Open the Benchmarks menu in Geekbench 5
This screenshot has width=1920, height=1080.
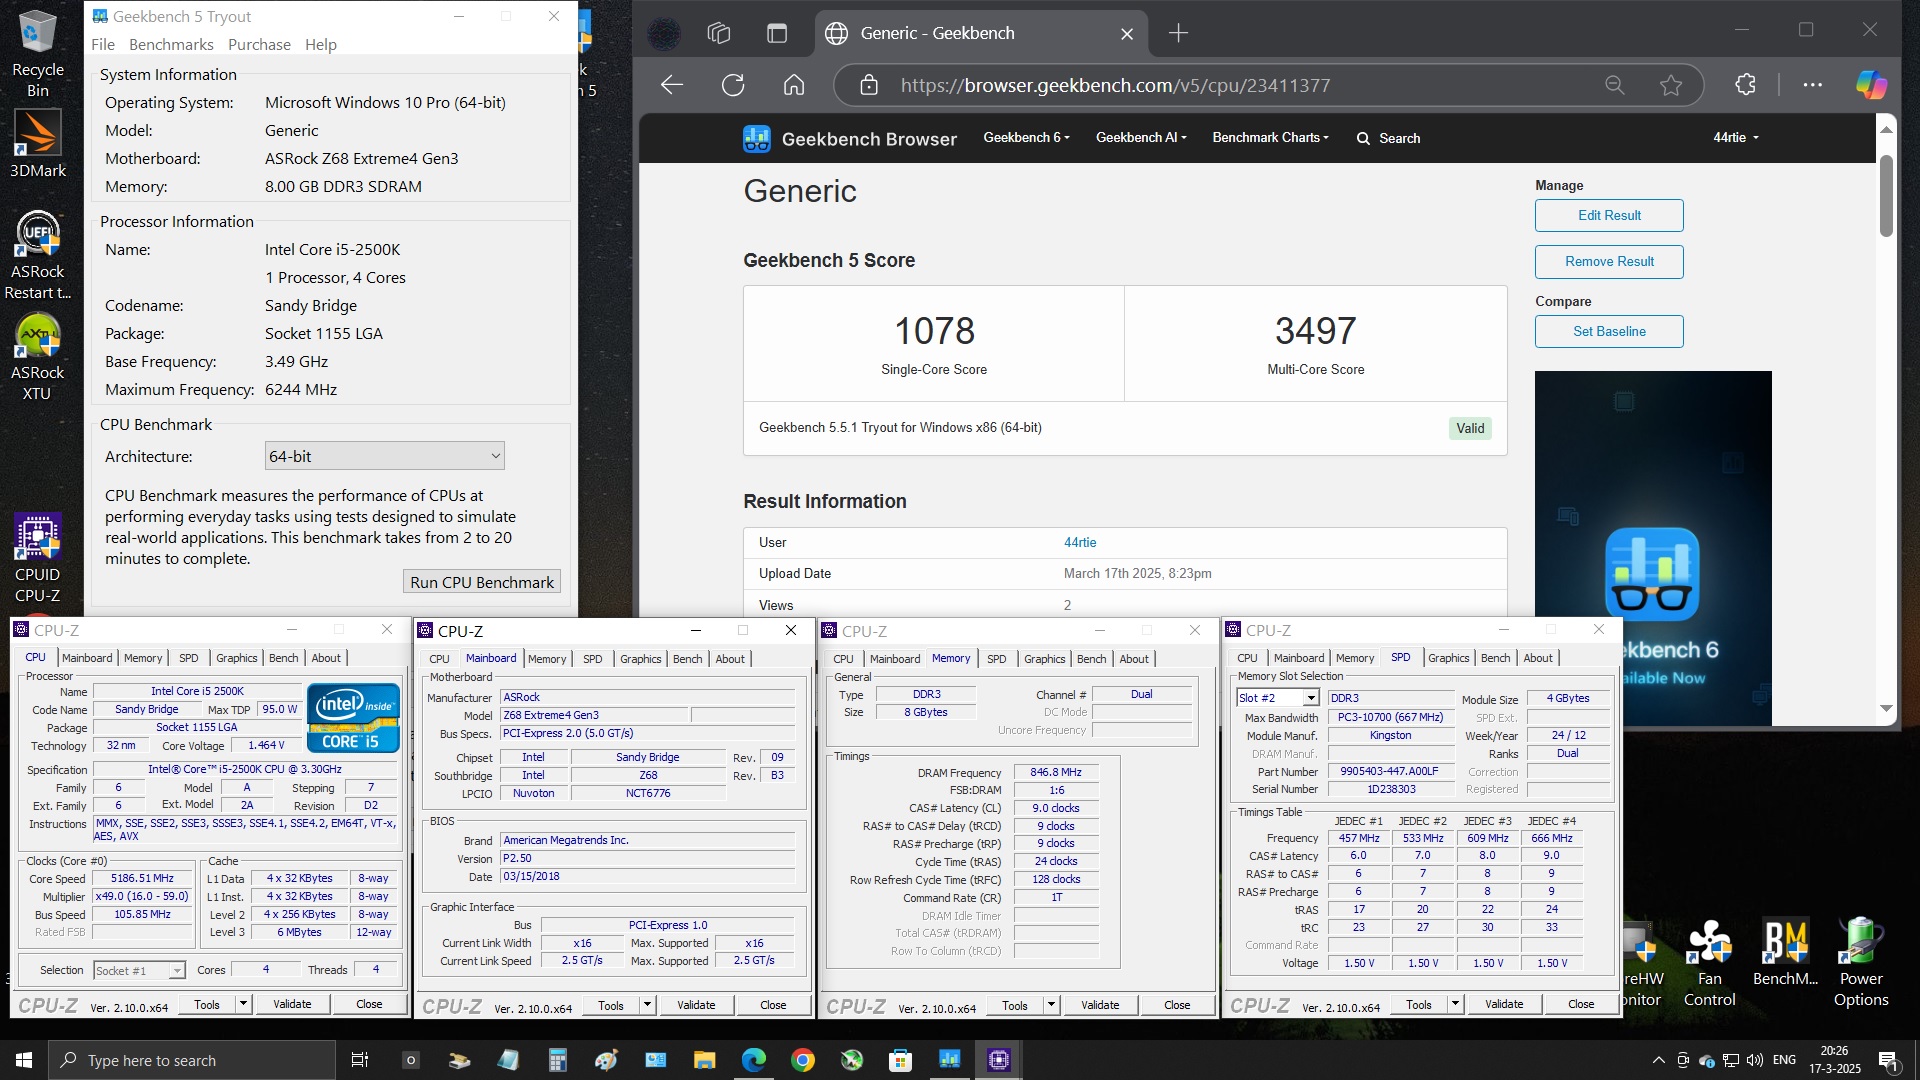coord(171,44)
